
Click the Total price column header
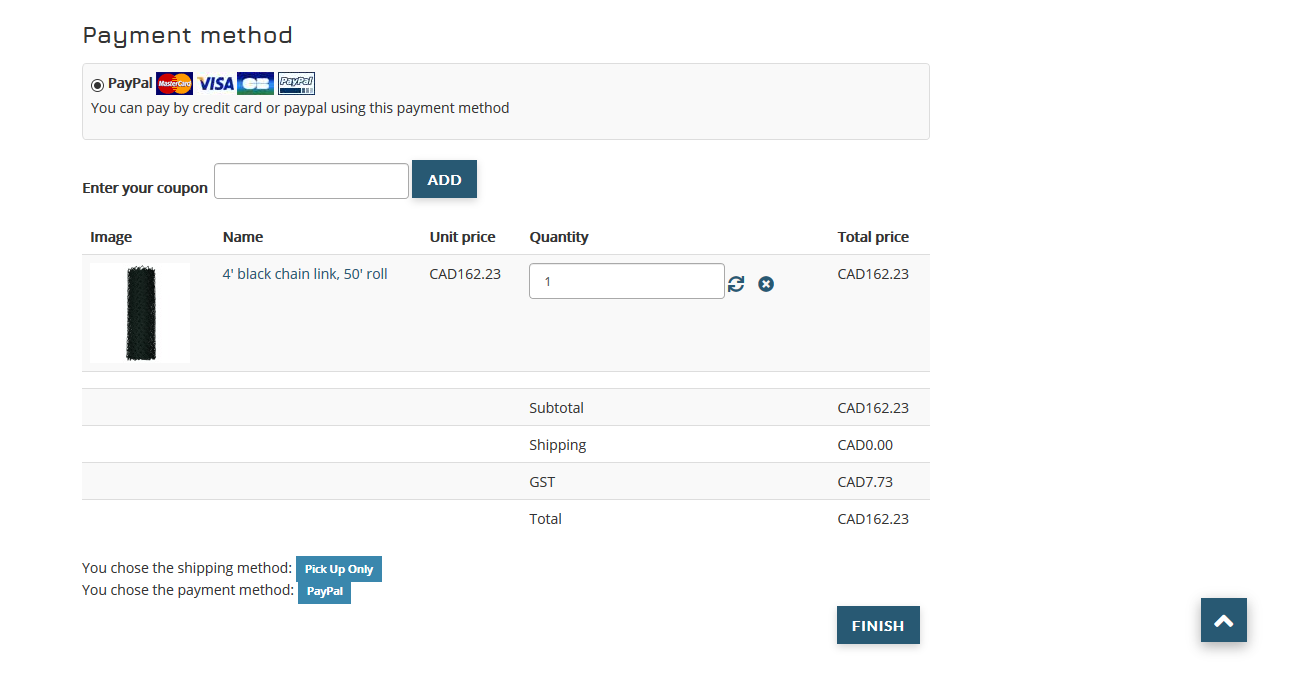[873, 237]
